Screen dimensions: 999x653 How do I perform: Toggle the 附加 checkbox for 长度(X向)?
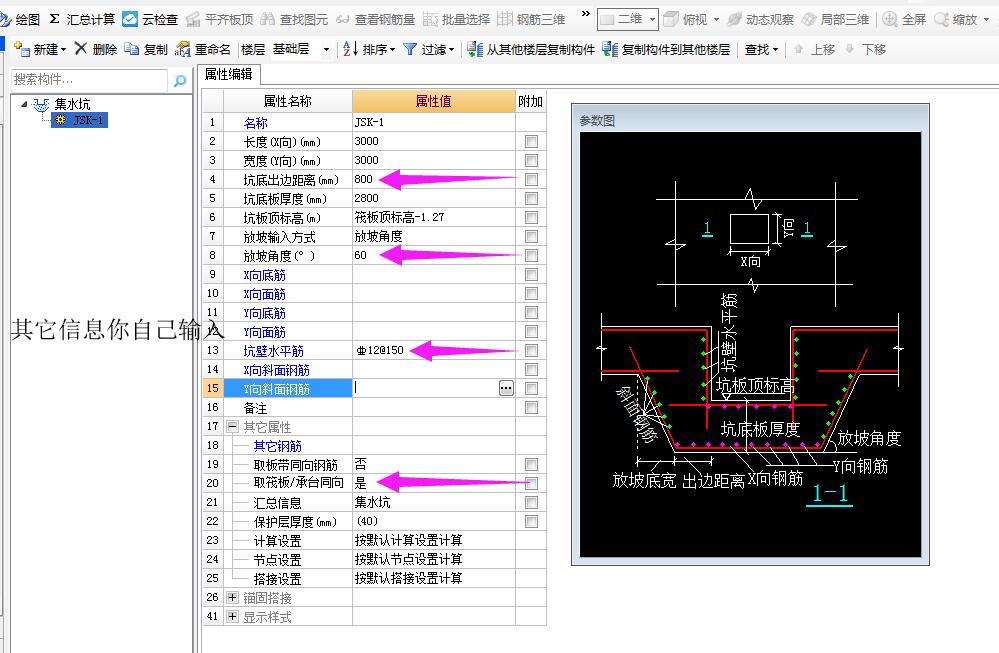coord(531,141)
